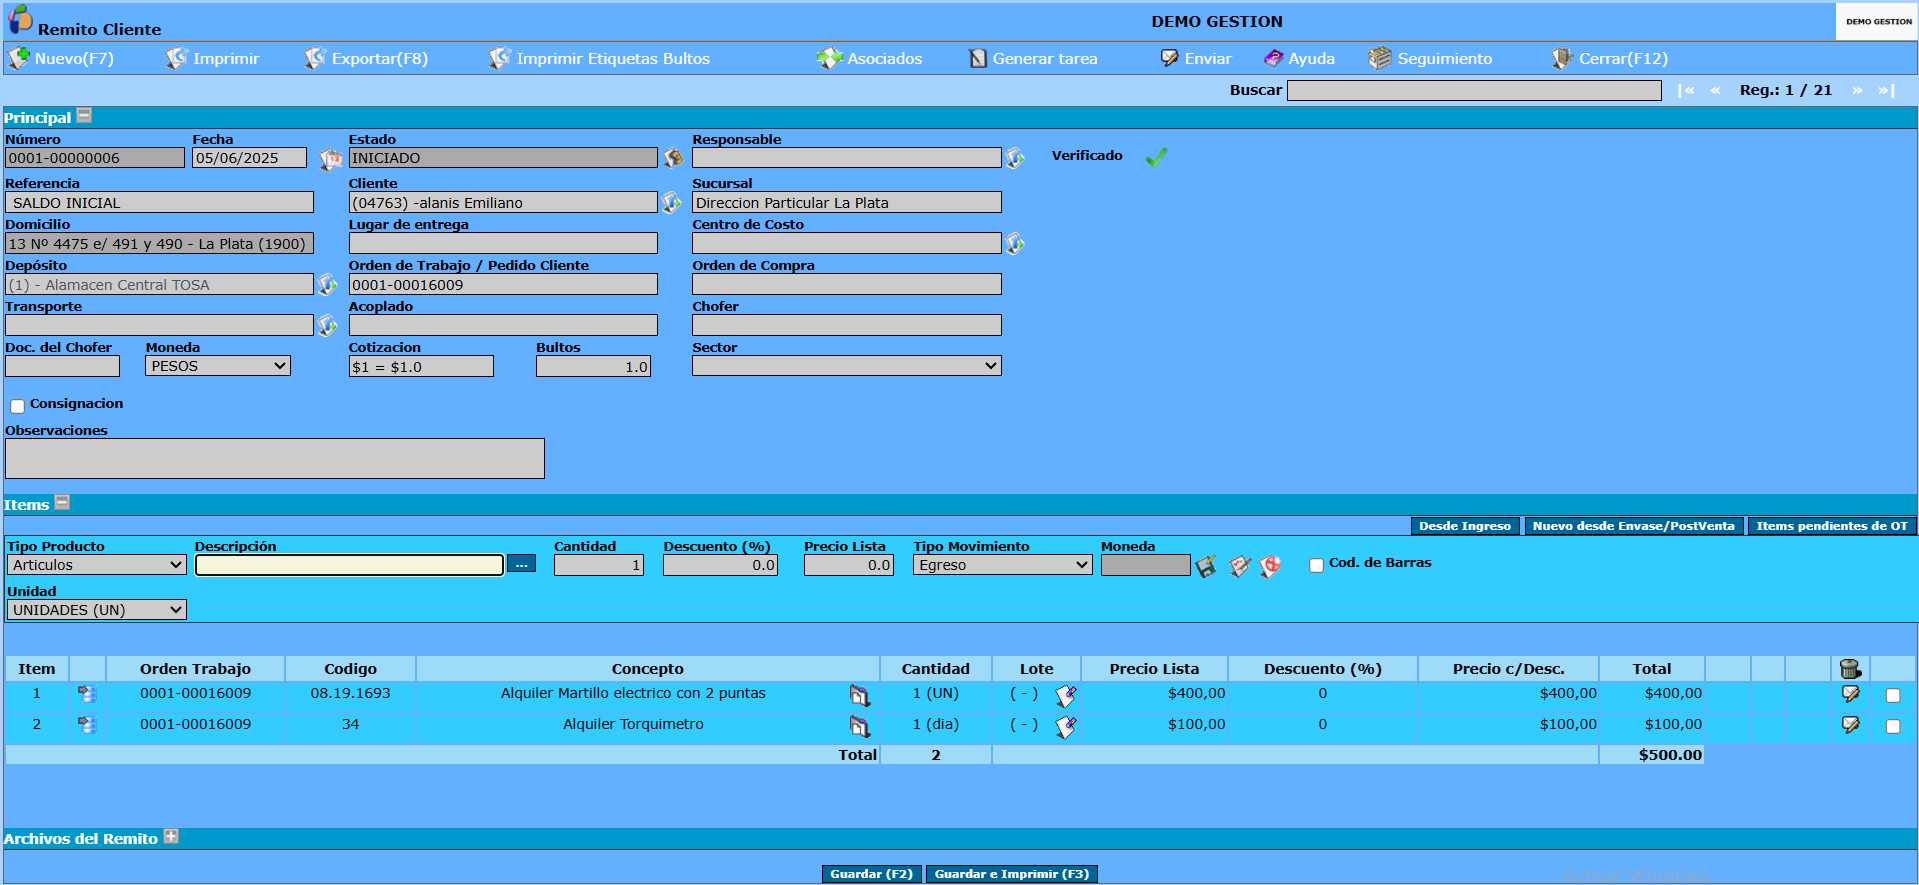Click Cerrar(F12) to close form

pos(1609,59)
